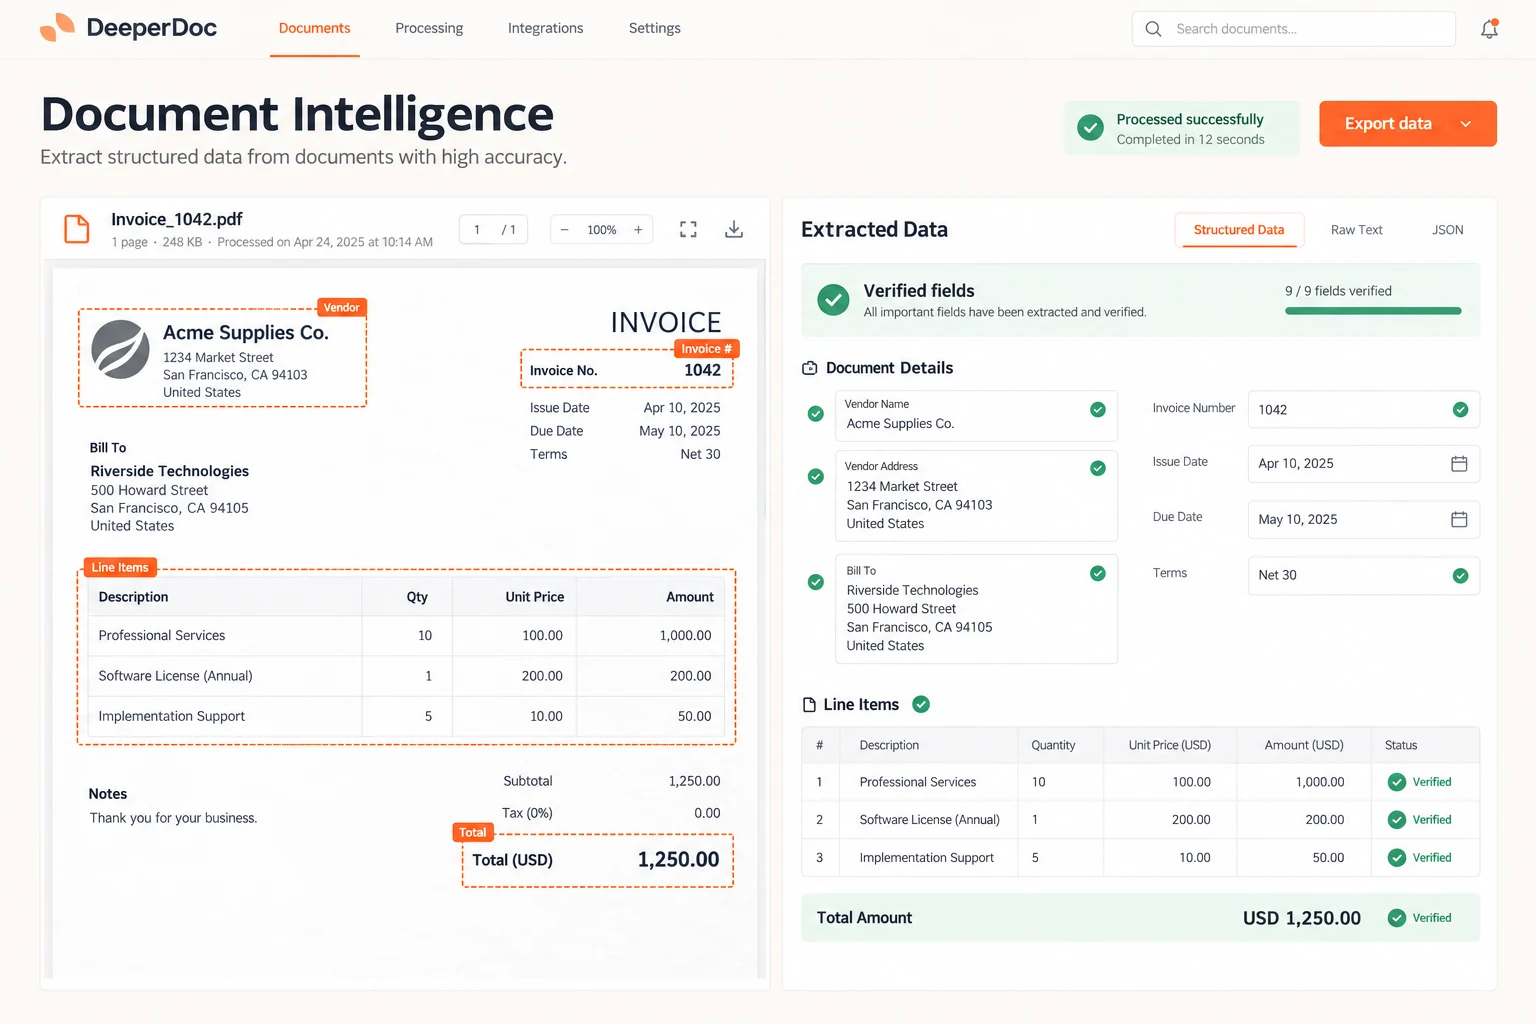This screenshot has width=1536, height=1024.
Task: Click the Total Amount USD 1,250.00 value
Action: (1302, 918)
